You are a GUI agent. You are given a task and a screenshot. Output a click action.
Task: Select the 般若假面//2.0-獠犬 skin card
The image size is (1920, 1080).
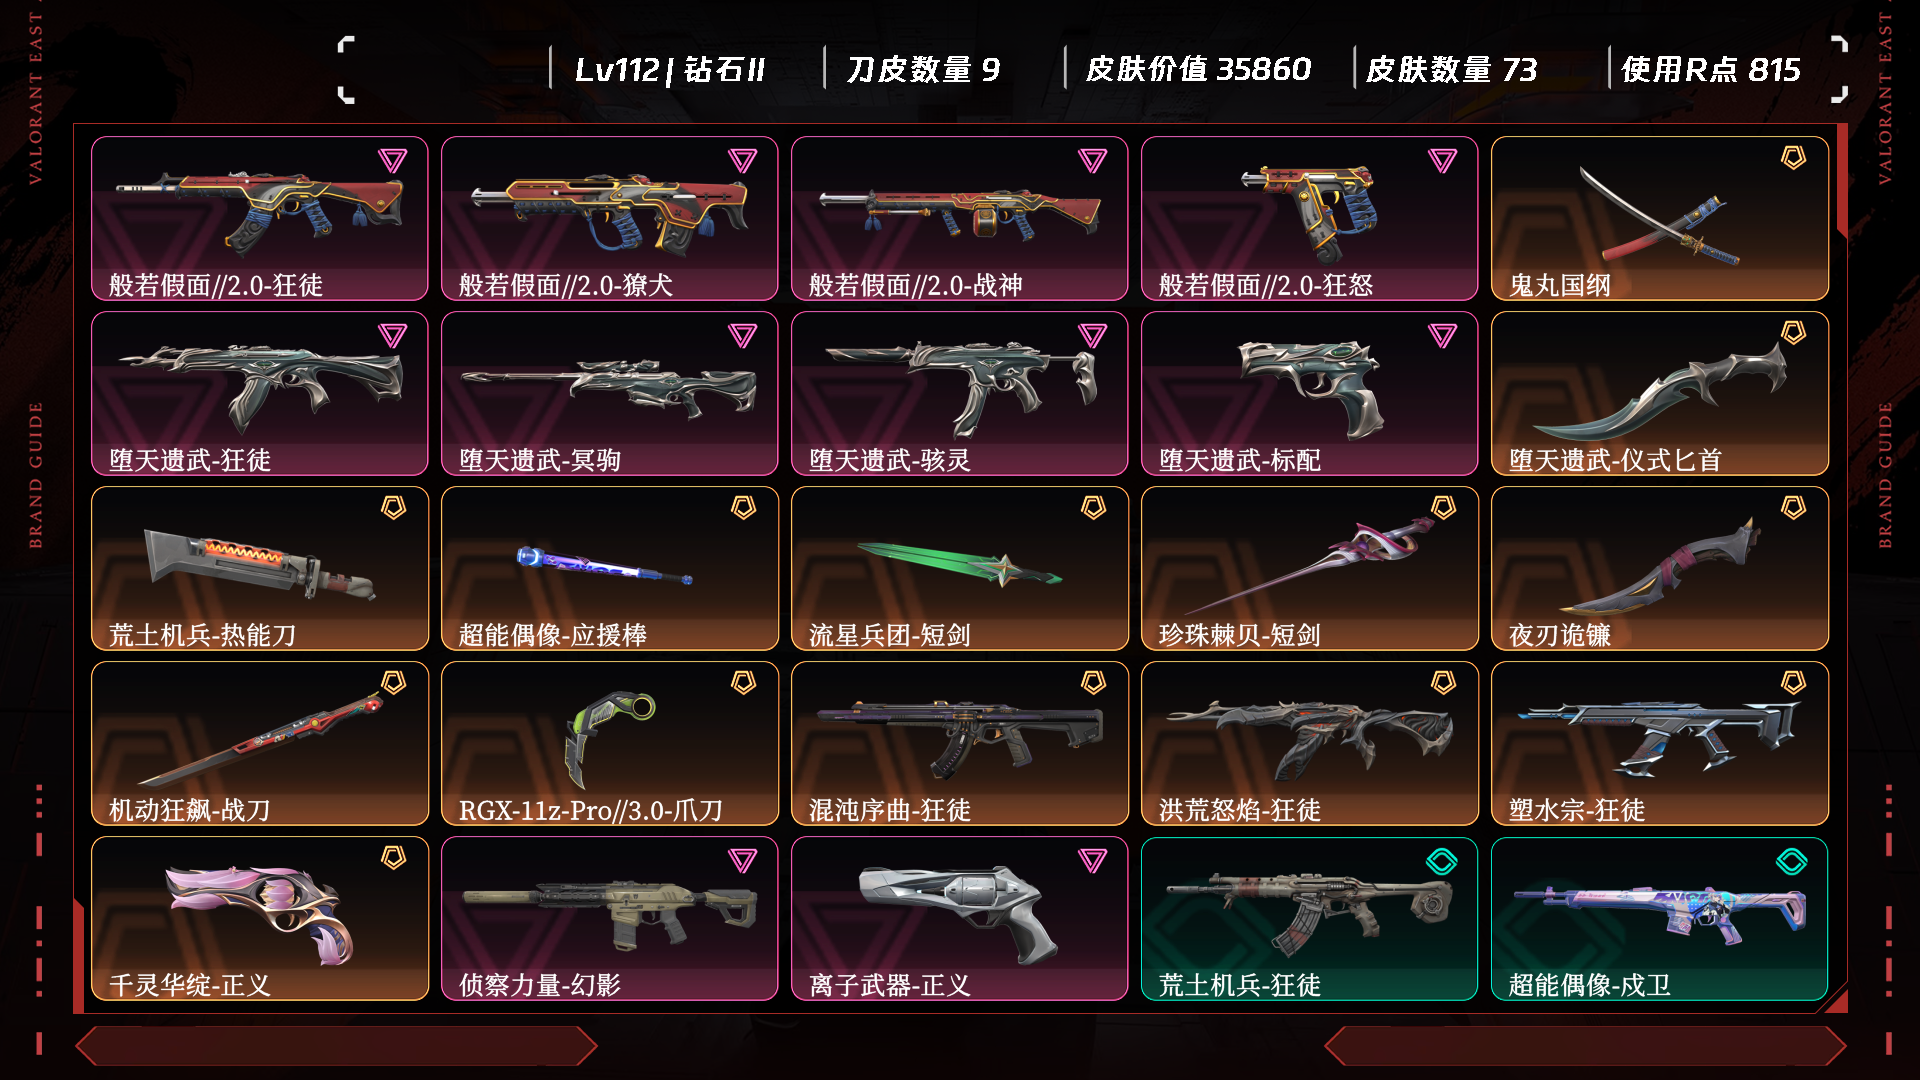tap(610, 218)
